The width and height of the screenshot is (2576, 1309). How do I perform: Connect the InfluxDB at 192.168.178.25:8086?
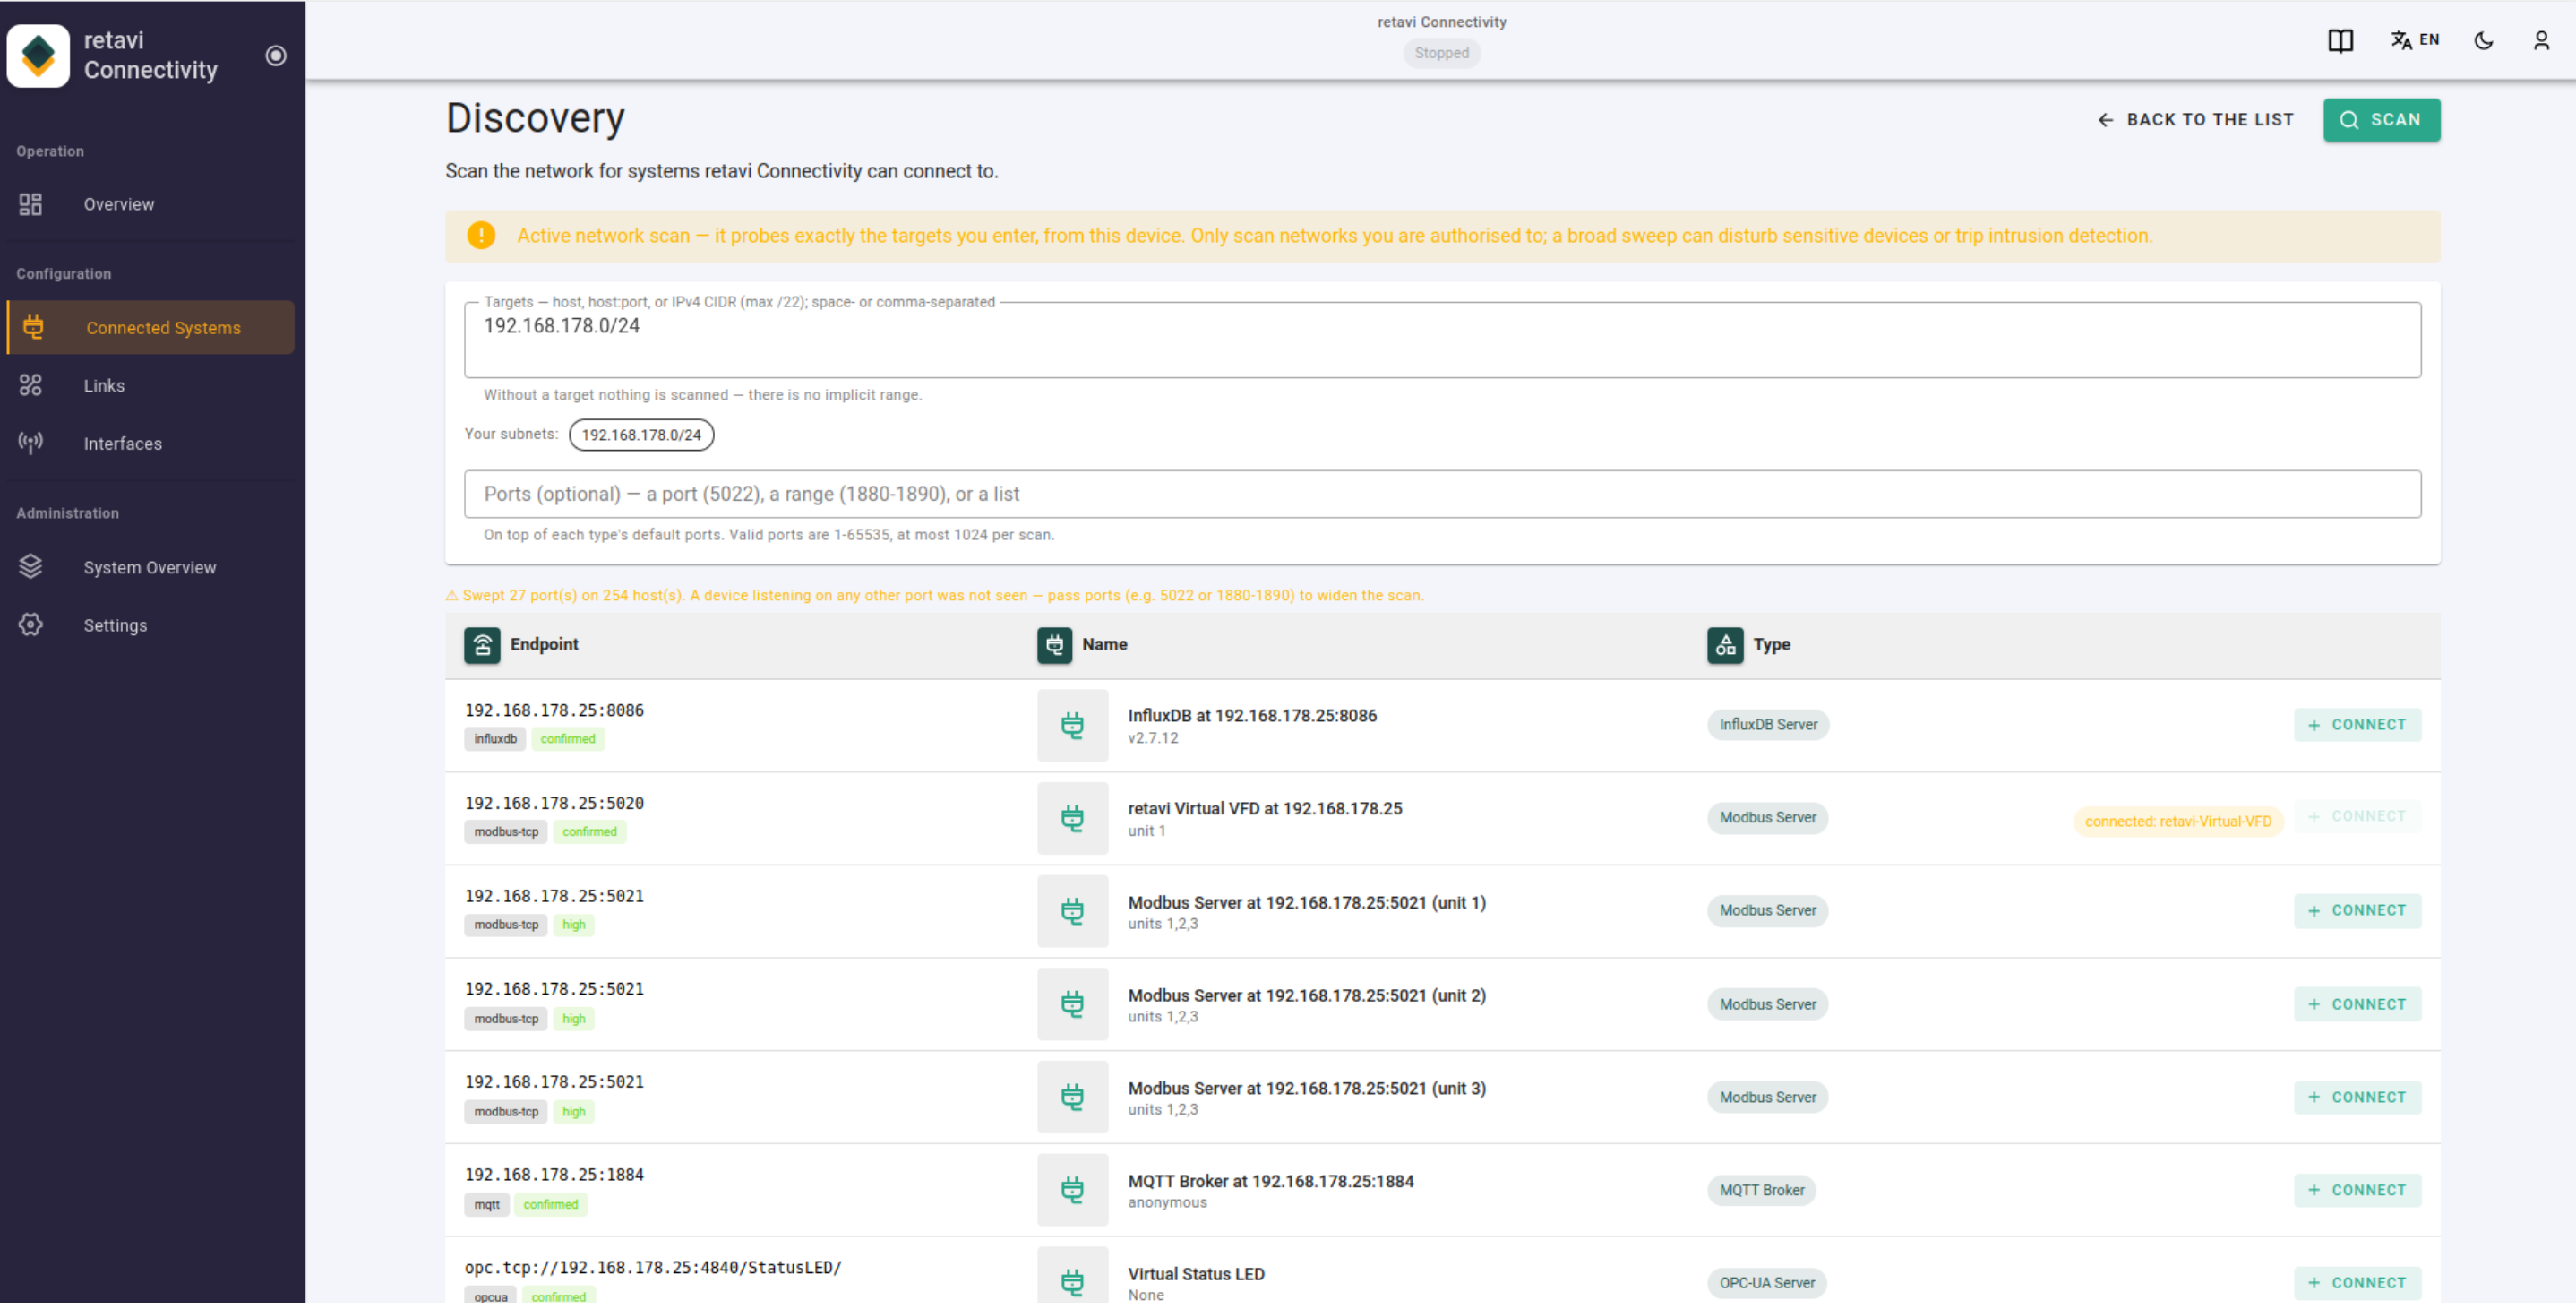[x=2357, y=726]
